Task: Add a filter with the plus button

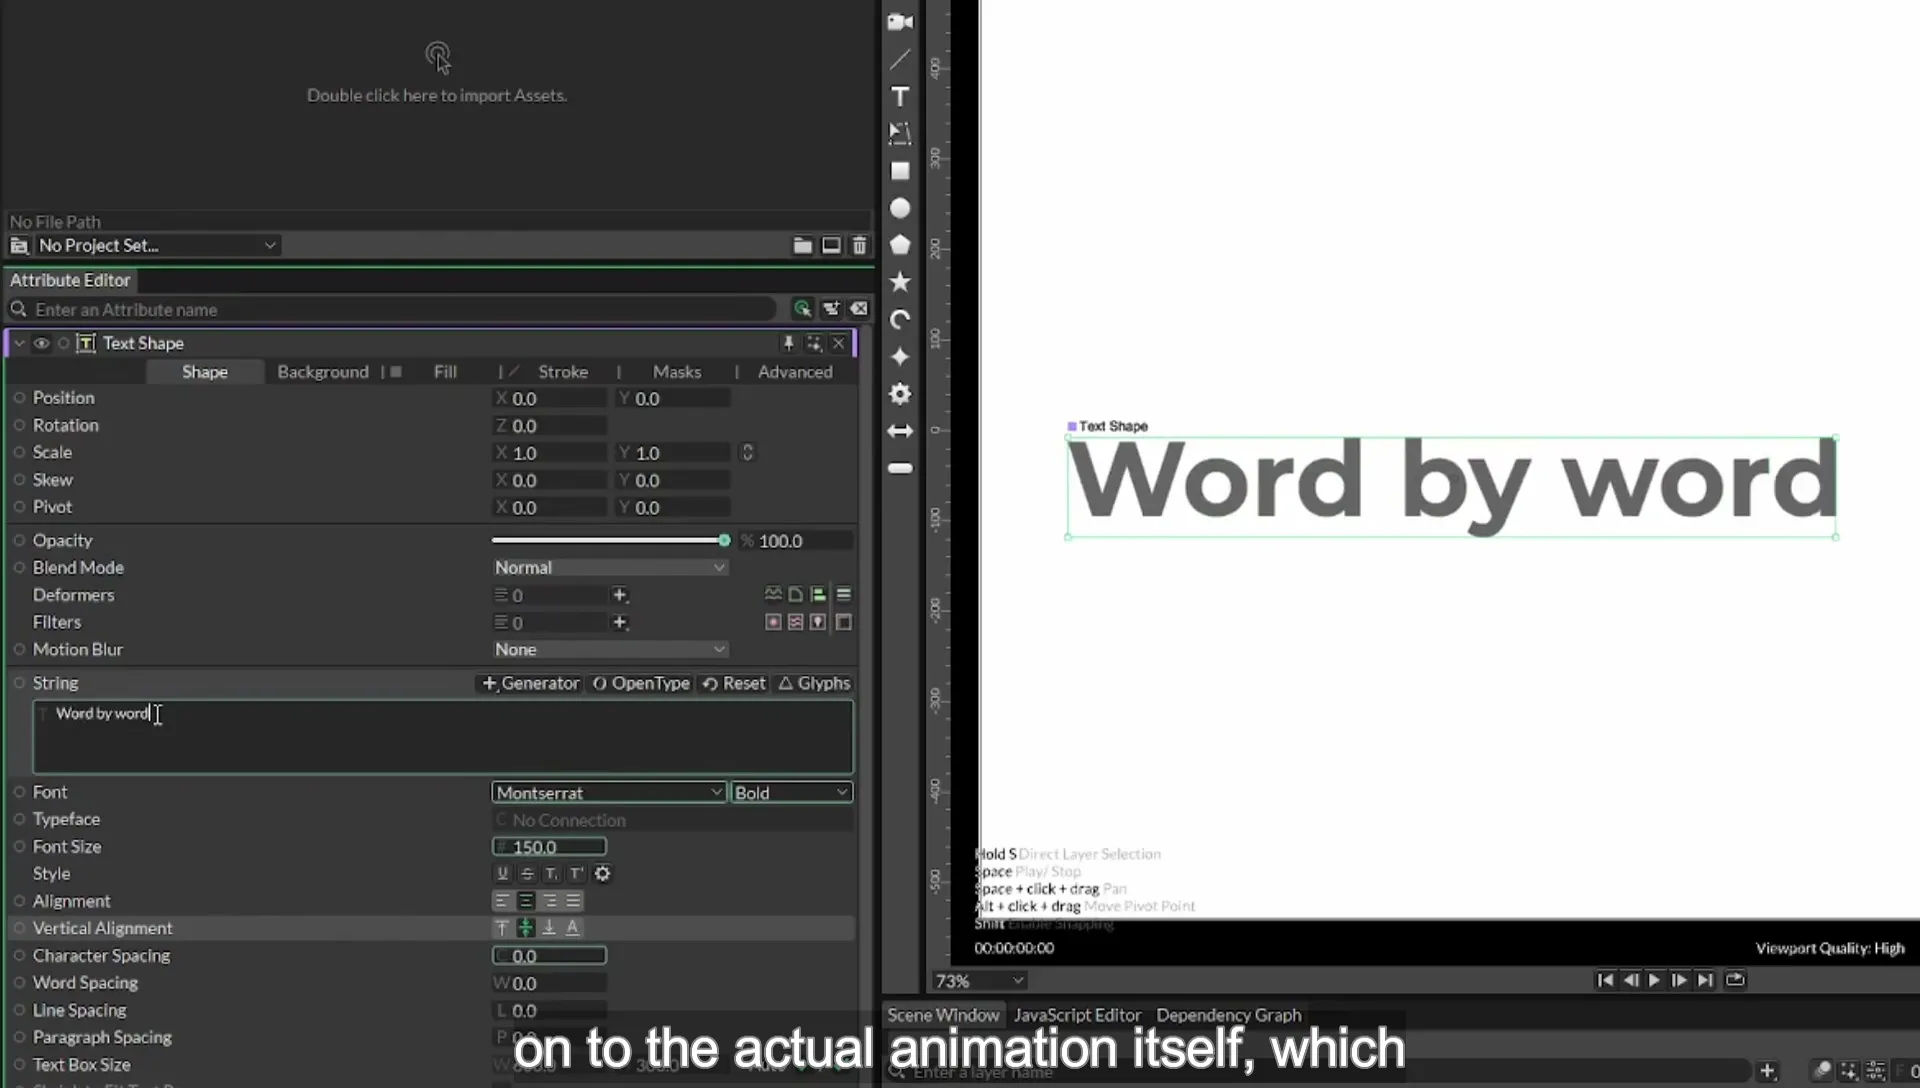Action: click(620, 622)
